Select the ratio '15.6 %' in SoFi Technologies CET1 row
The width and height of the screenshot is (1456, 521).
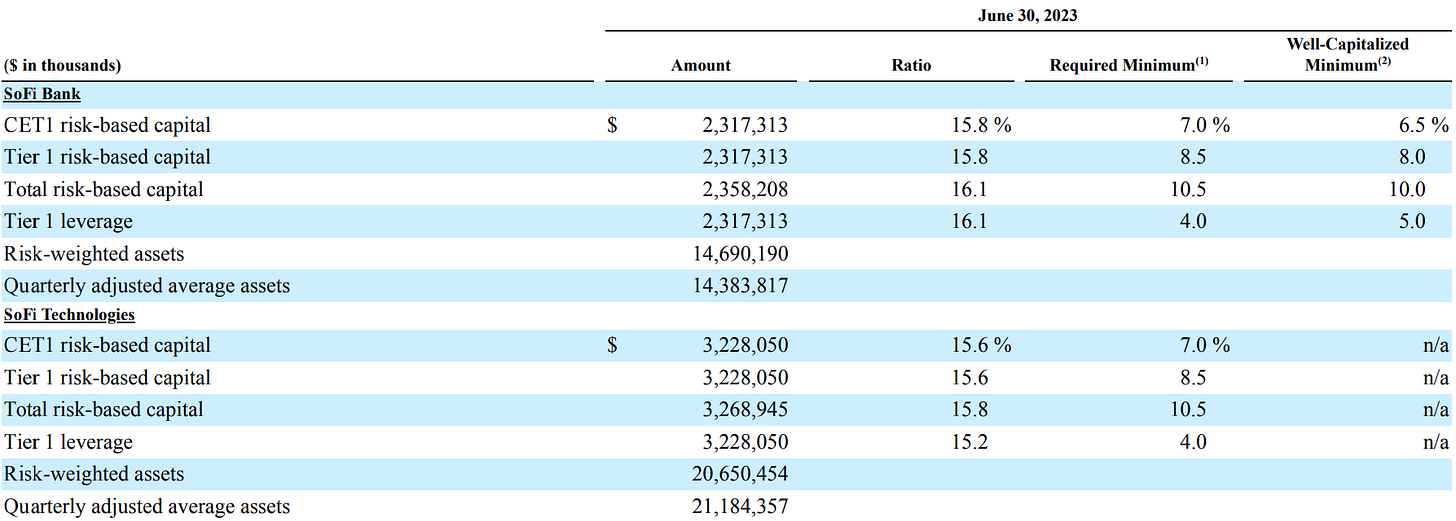point(981,345)
